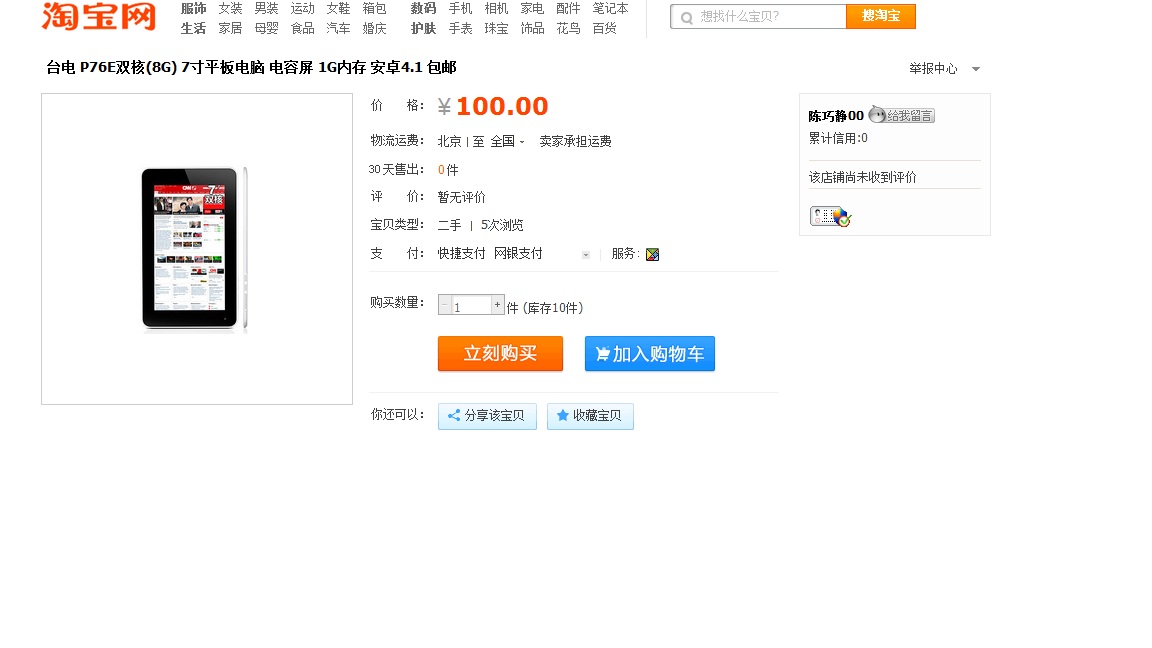Open 举报中心 dropdown arrow
The image size is (1152, 648).
(x=976, y=69)
